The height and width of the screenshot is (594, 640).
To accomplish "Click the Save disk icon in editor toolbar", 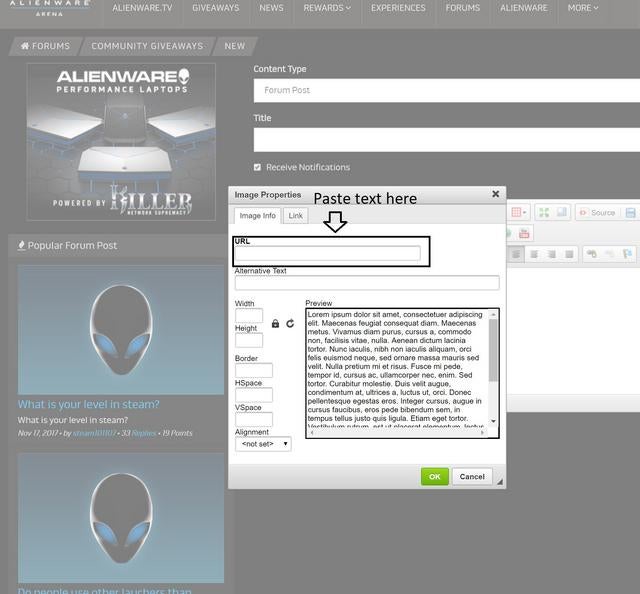I will (x=630, y=213).
